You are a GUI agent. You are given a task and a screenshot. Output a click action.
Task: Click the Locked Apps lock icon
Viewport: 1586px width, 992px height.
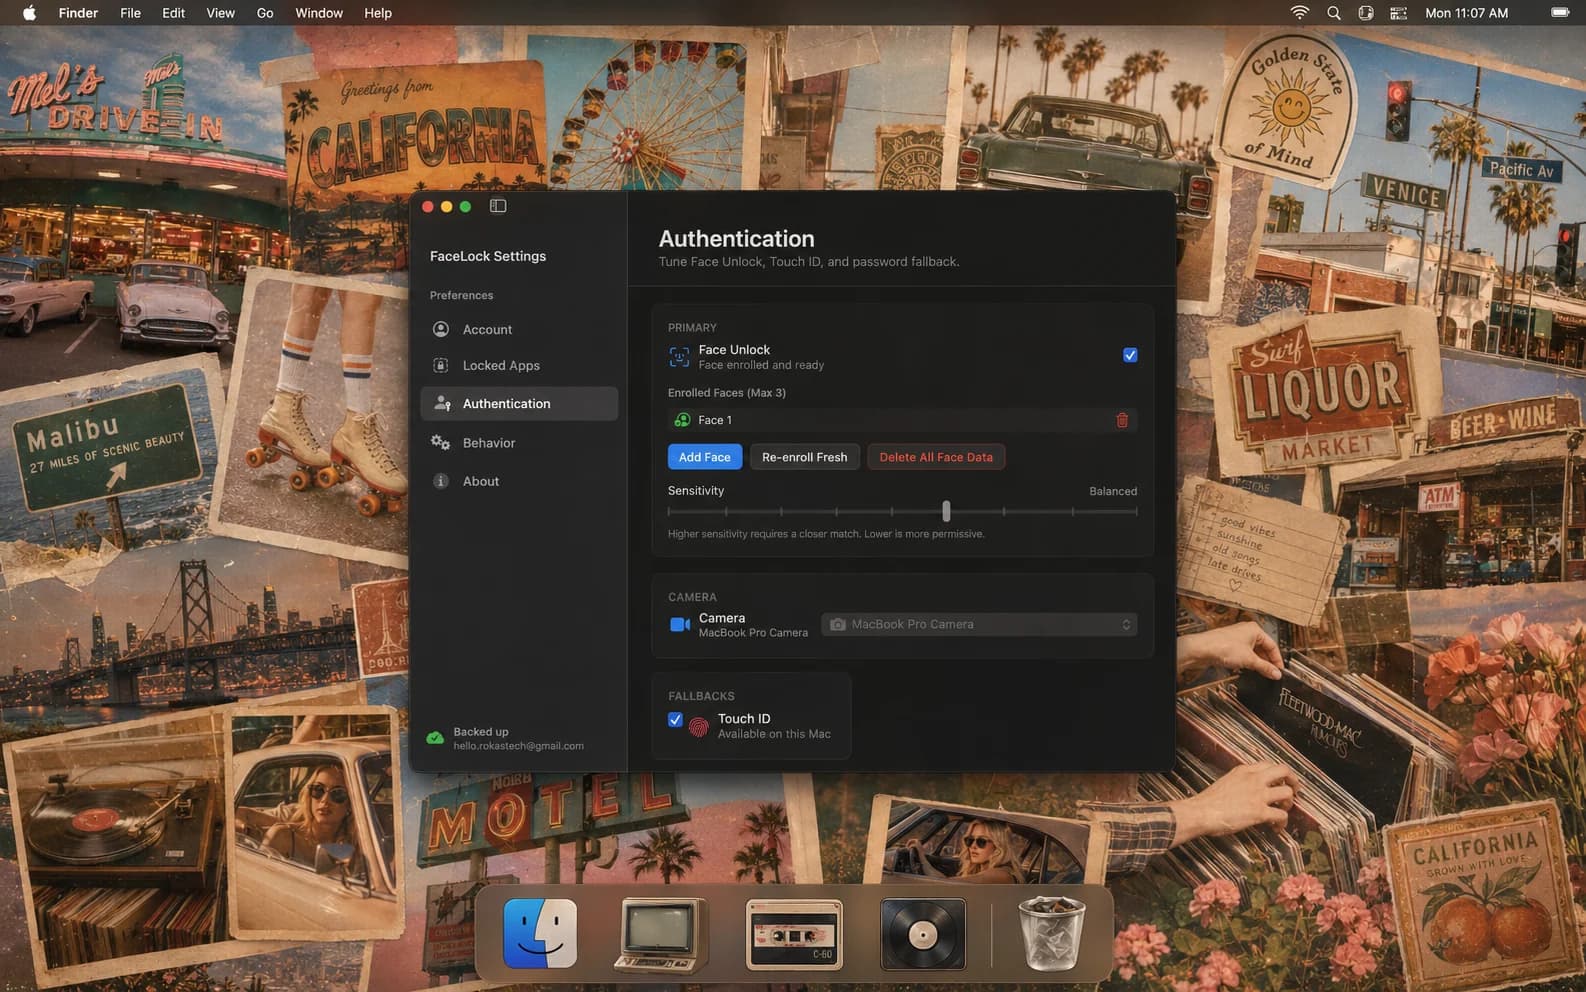tap(441, 365)
